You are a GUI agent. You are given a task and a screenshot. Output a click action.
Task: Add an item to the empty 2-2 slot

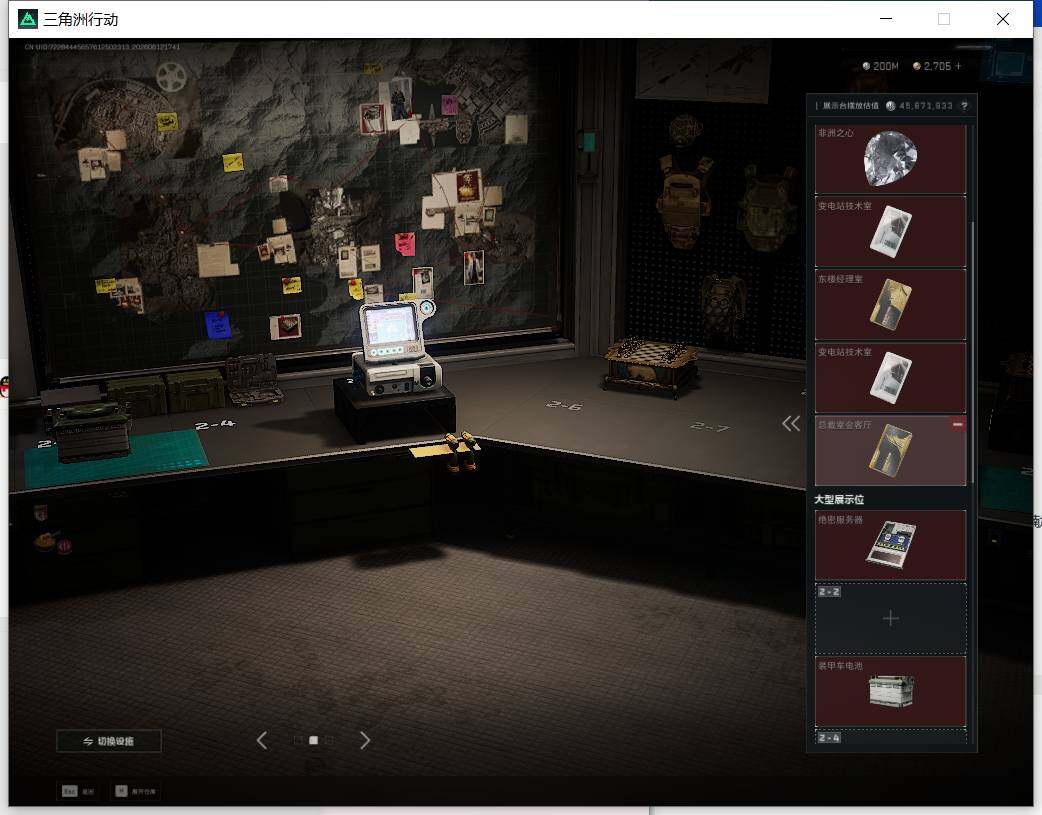coord(890,619)
